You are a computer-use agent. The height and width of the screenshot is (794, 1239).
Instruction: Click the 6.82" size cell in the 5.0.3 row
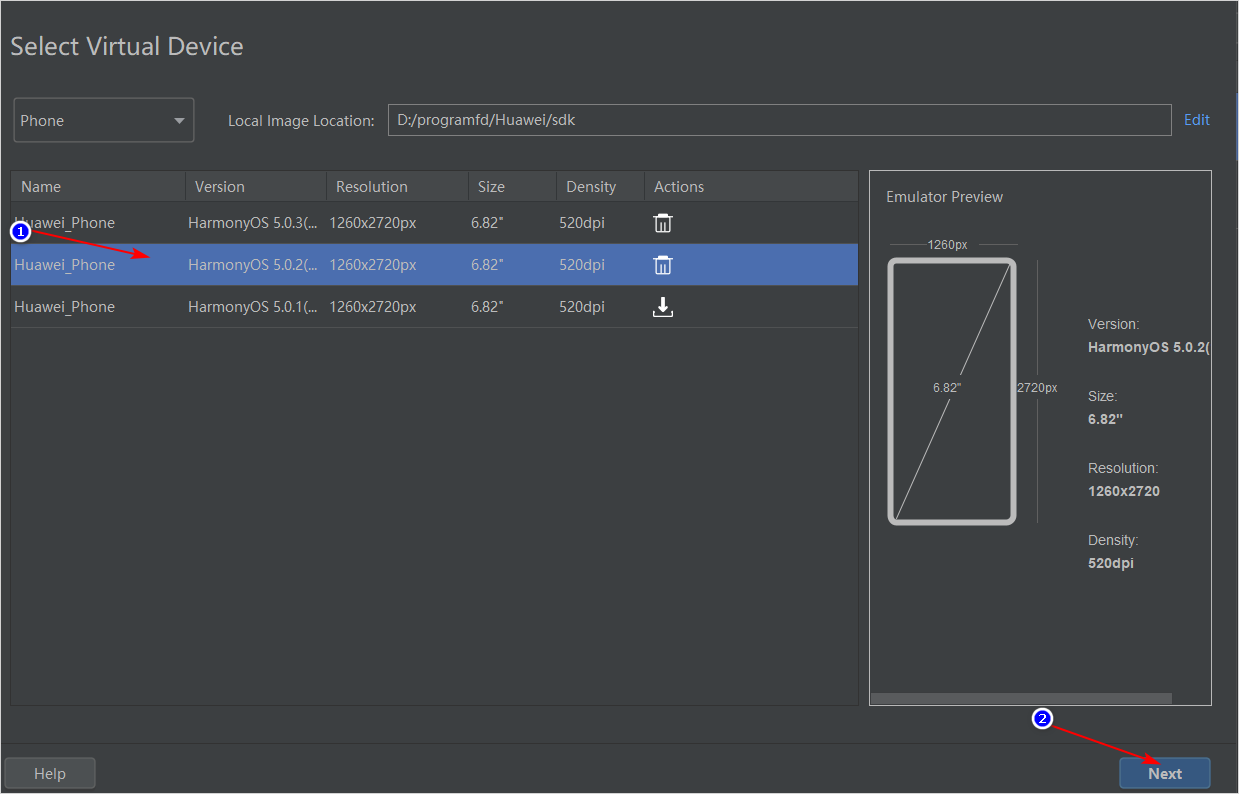pos(487,223)
